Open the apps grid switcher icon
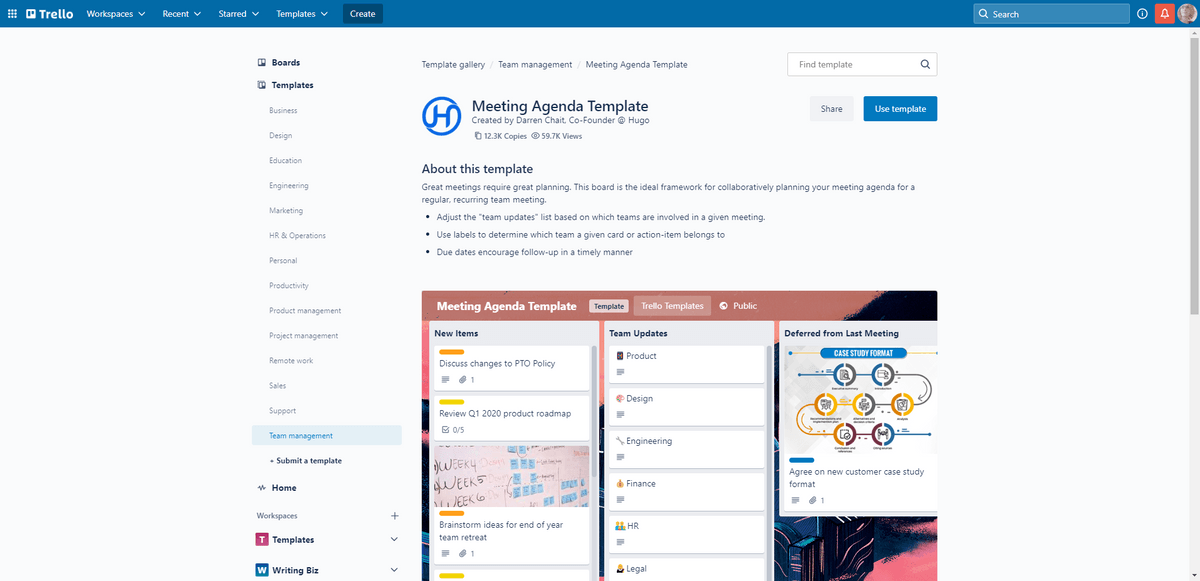Image resolution: width=1200 pixels, height=581 pixels. [x=12, y=14]
